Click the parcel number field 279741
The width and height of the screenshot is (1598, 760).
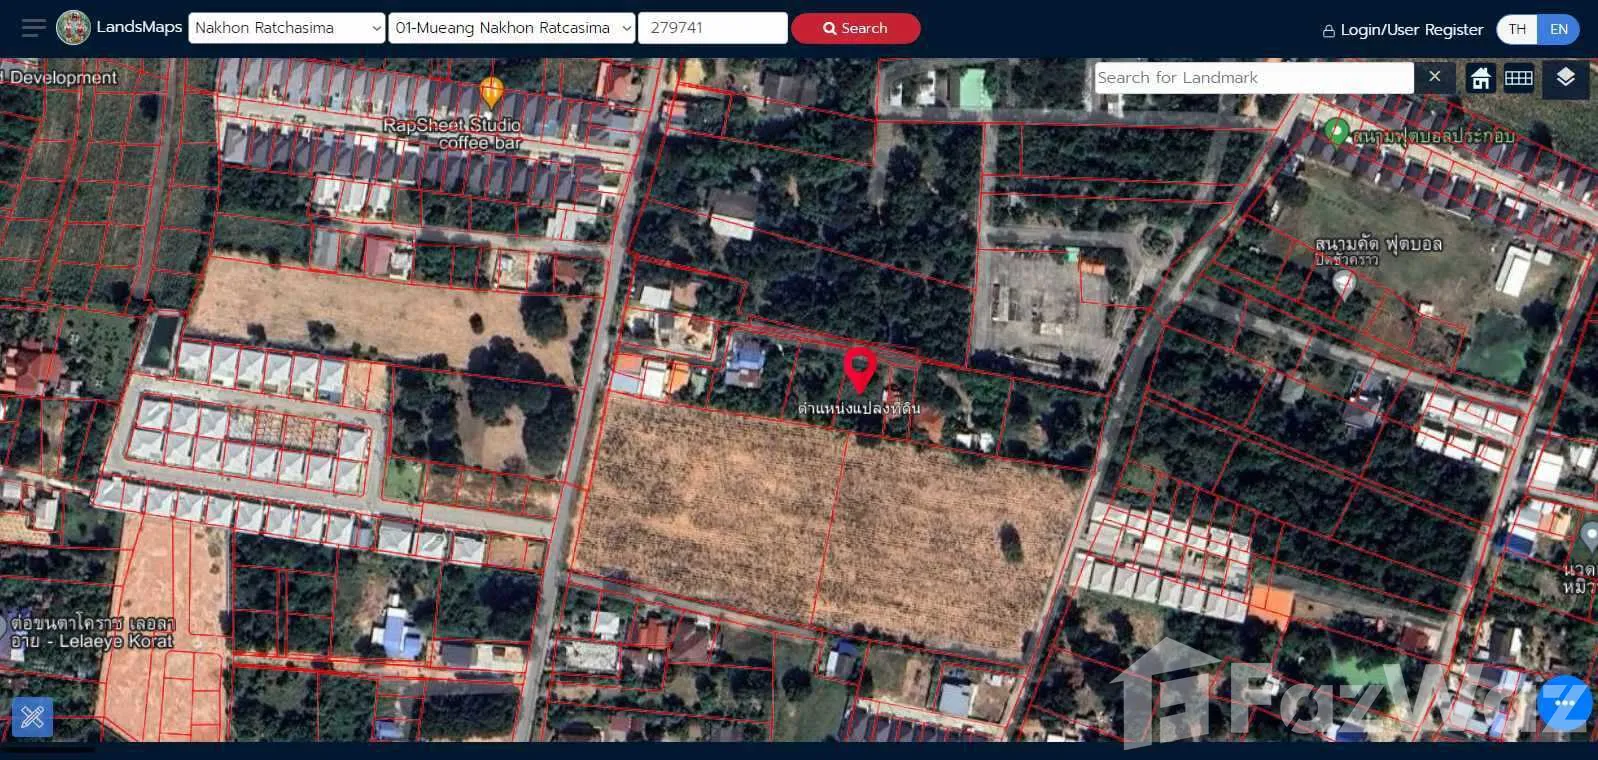[x=712, y=28]
